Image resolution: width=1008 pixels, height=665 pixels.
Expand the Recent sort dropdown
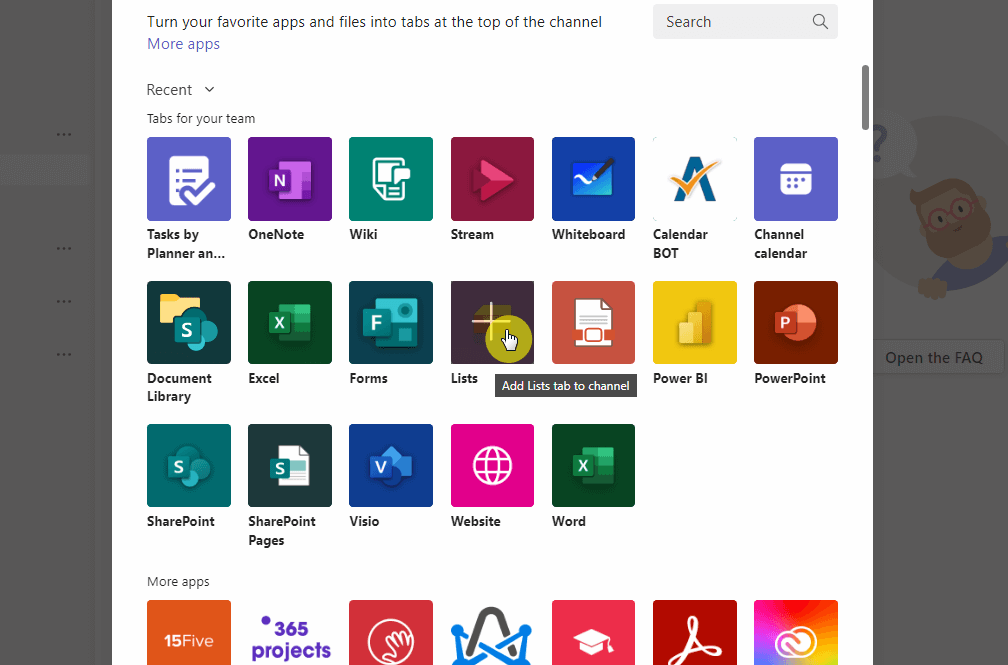181,89
